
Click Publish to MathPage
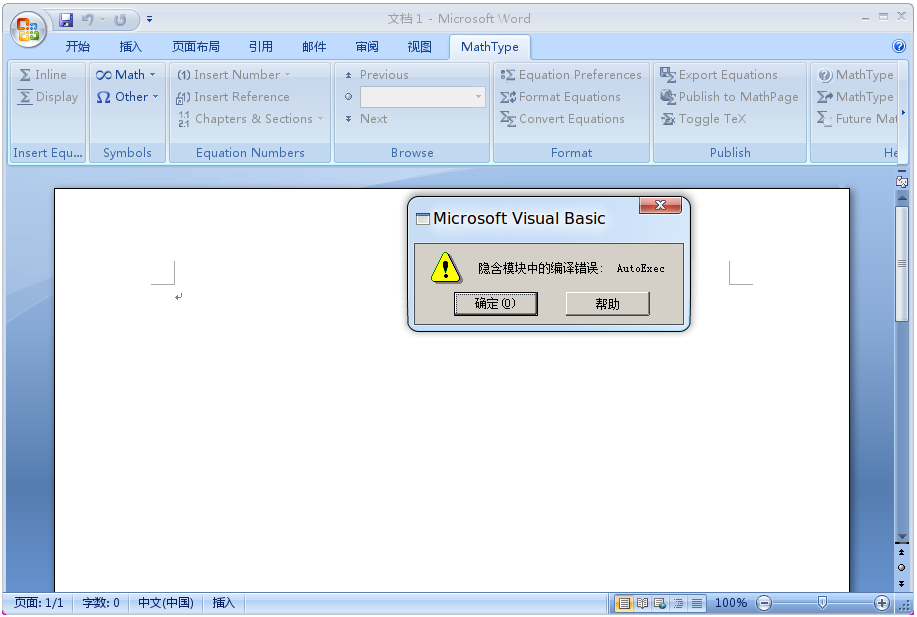coord(729,96)
